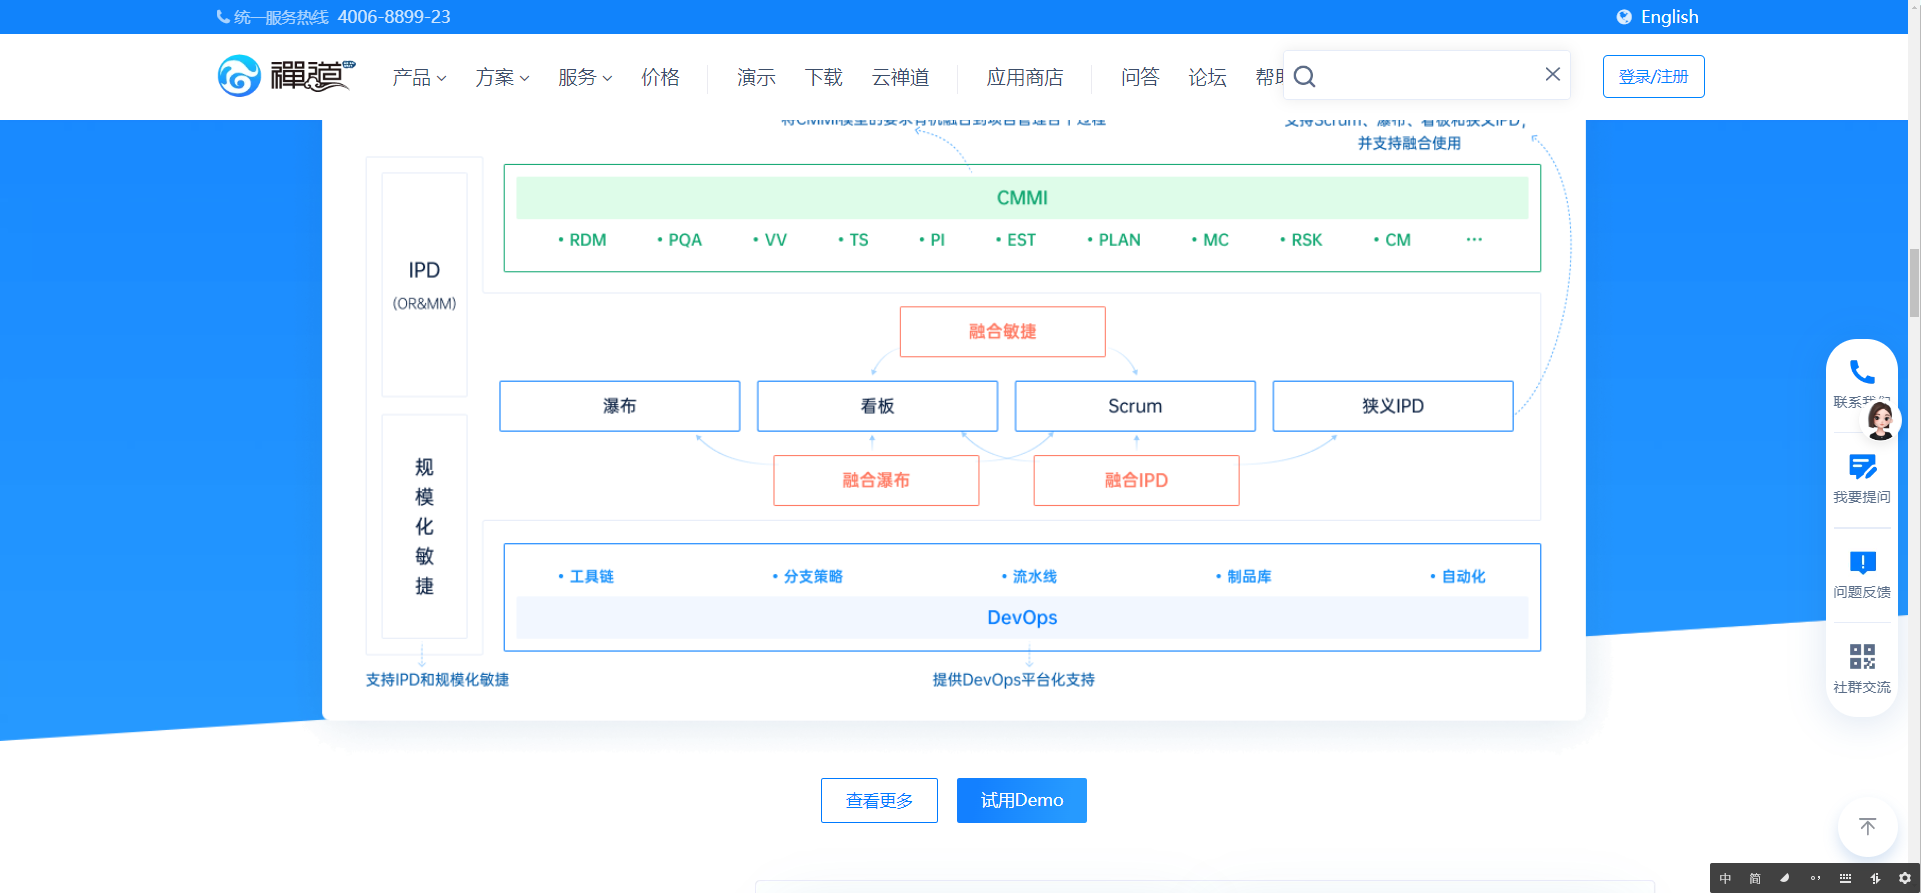
Task: Click the 瀑布 box in diagram
Action: pyautogui.click(x=620, y=406)
